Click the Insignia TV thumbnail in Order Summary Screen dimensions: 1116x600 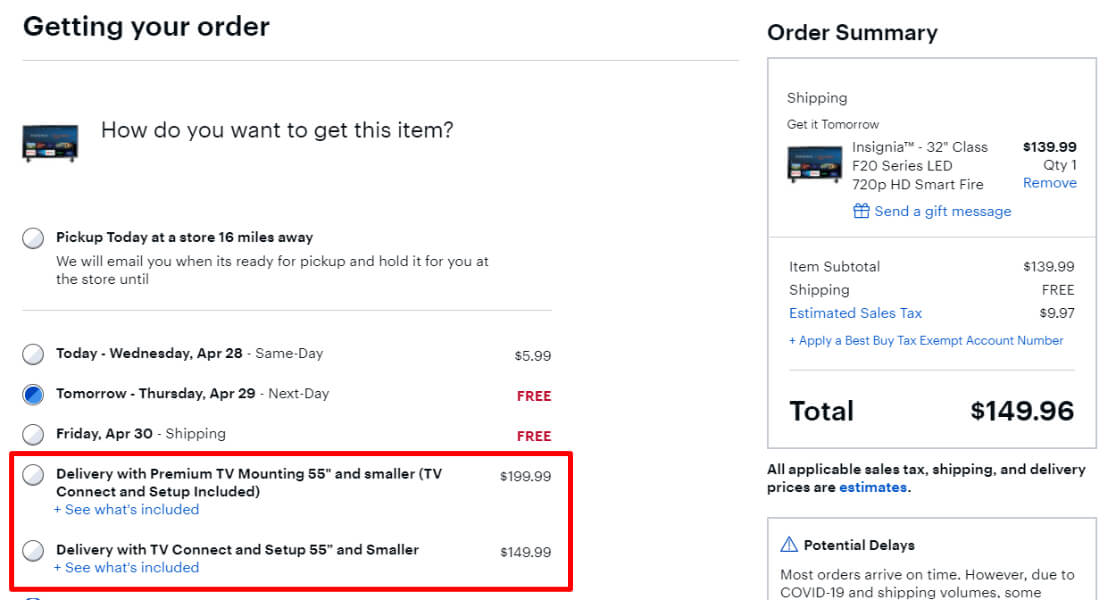pos(814,165)
